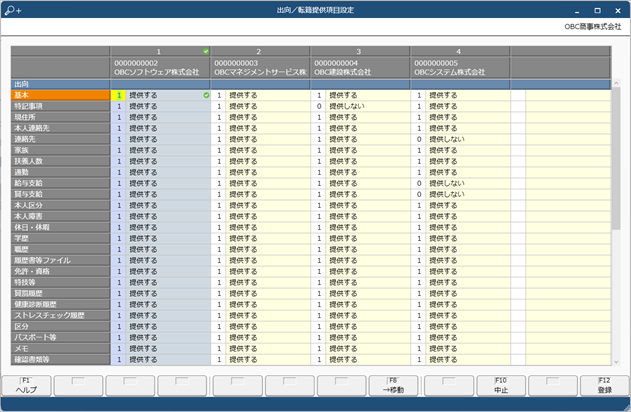Select the 学歴 row header

[x=60, y=238]
